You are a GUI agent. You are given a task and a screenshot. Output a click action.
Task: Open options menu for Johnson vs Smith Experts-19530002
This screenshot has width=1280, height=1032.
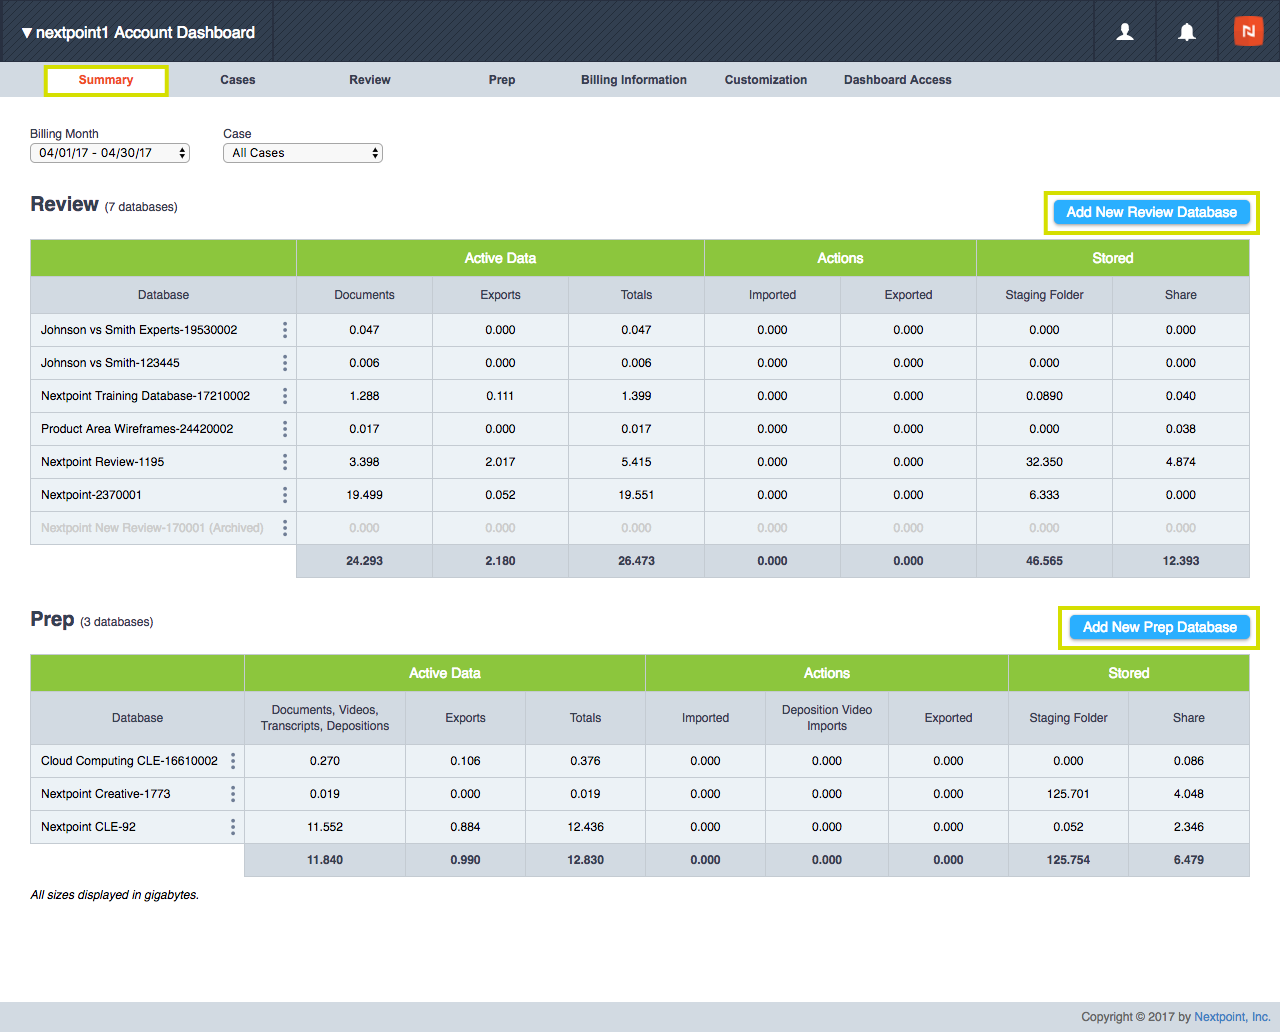pyautogui.click(x=285, y=330)
